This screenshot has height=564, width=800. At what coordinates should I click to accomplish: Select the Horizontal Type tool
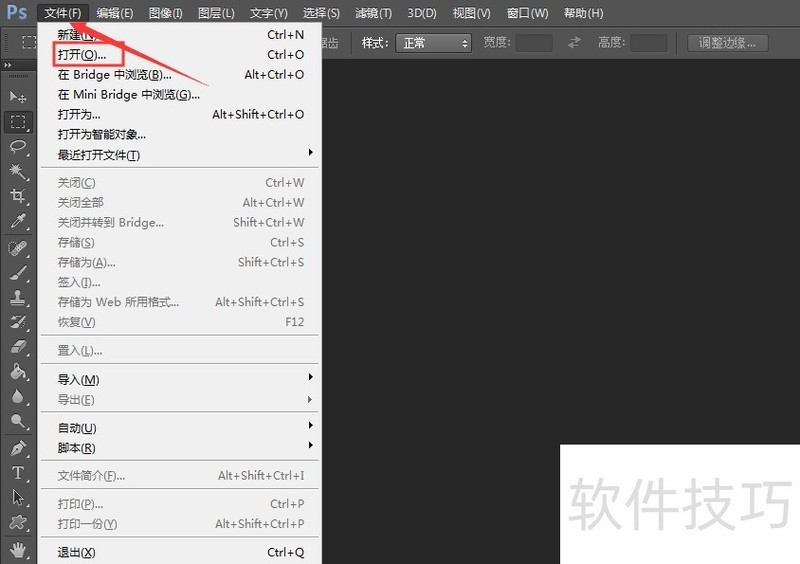click(x=18, y=473)
